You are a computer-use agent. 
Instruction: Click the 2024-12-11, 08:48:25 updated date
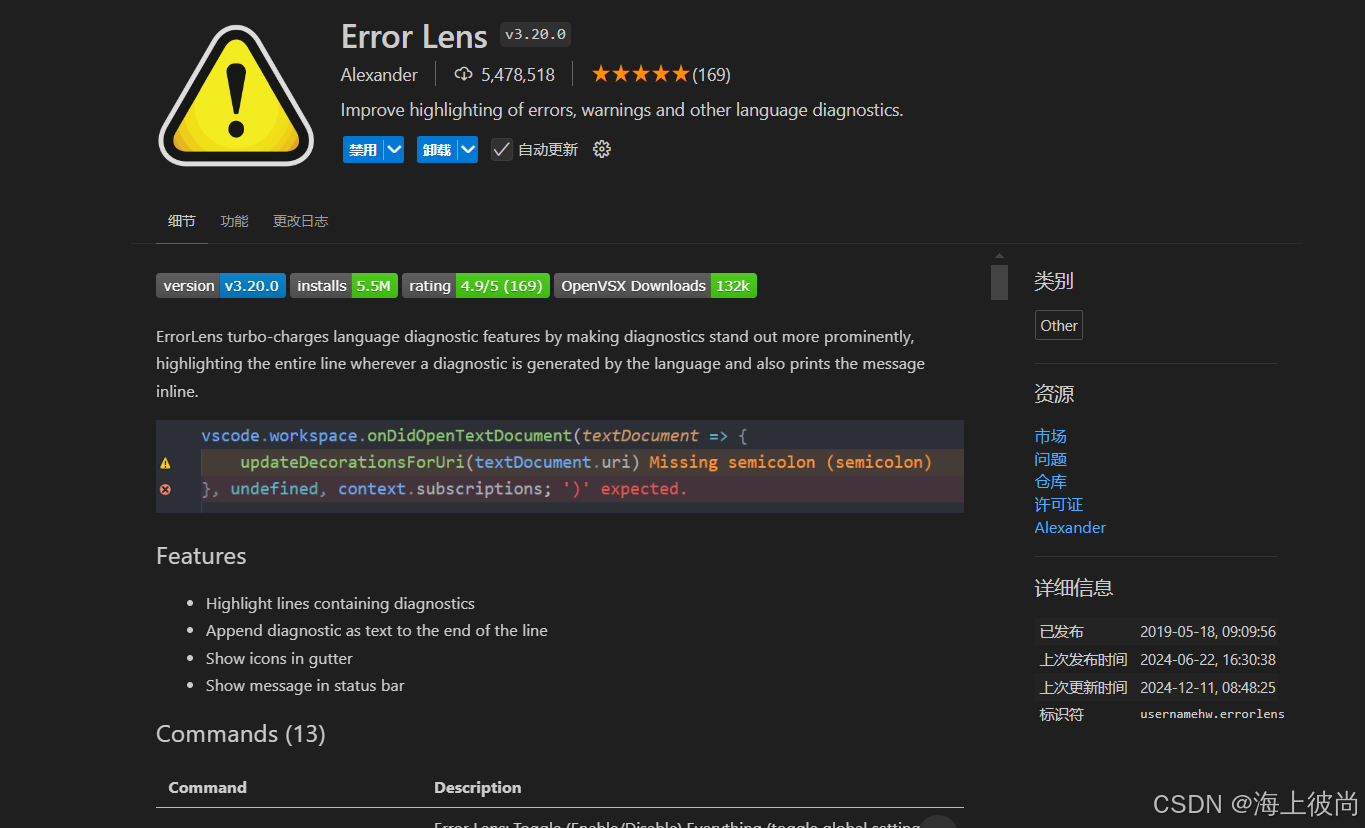[x=1208, y=688]
